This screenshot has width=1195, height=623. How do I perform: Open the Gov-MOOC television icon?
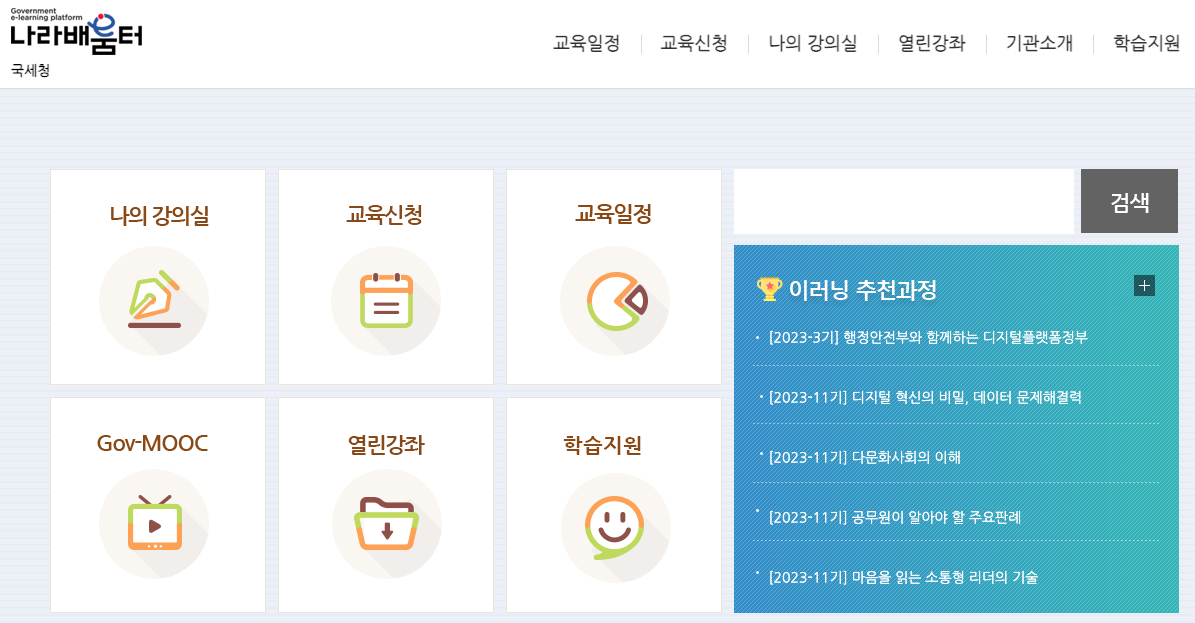[x=155, y=525]
